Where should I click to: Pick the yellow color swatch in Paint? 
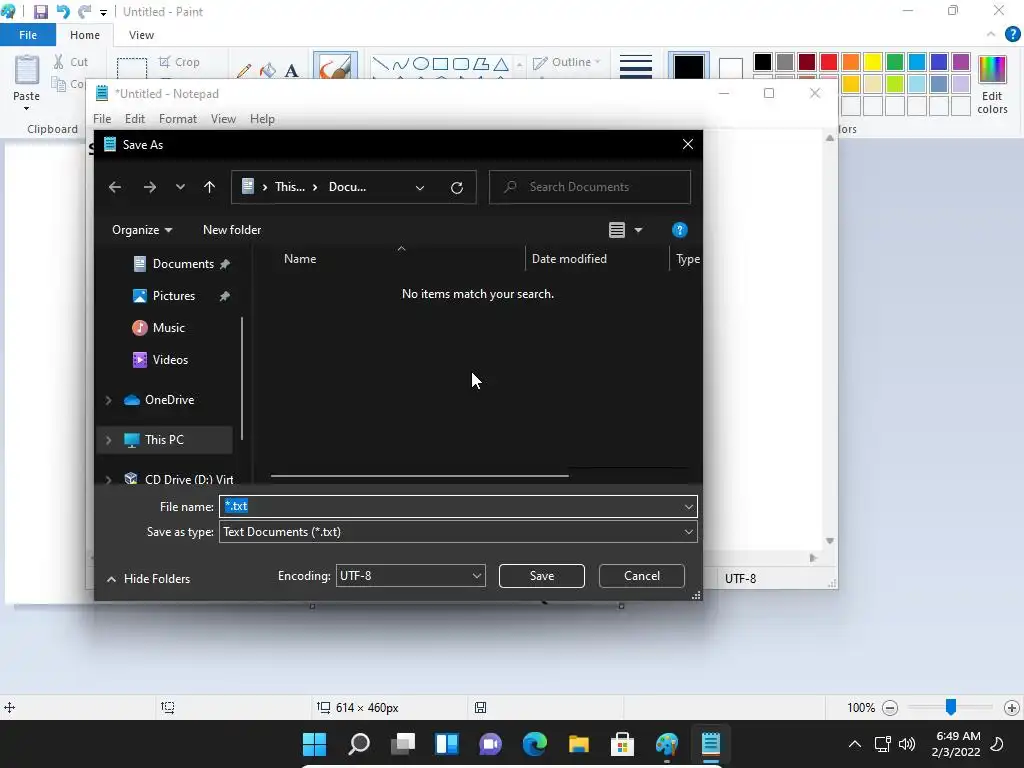click(872, 62)
